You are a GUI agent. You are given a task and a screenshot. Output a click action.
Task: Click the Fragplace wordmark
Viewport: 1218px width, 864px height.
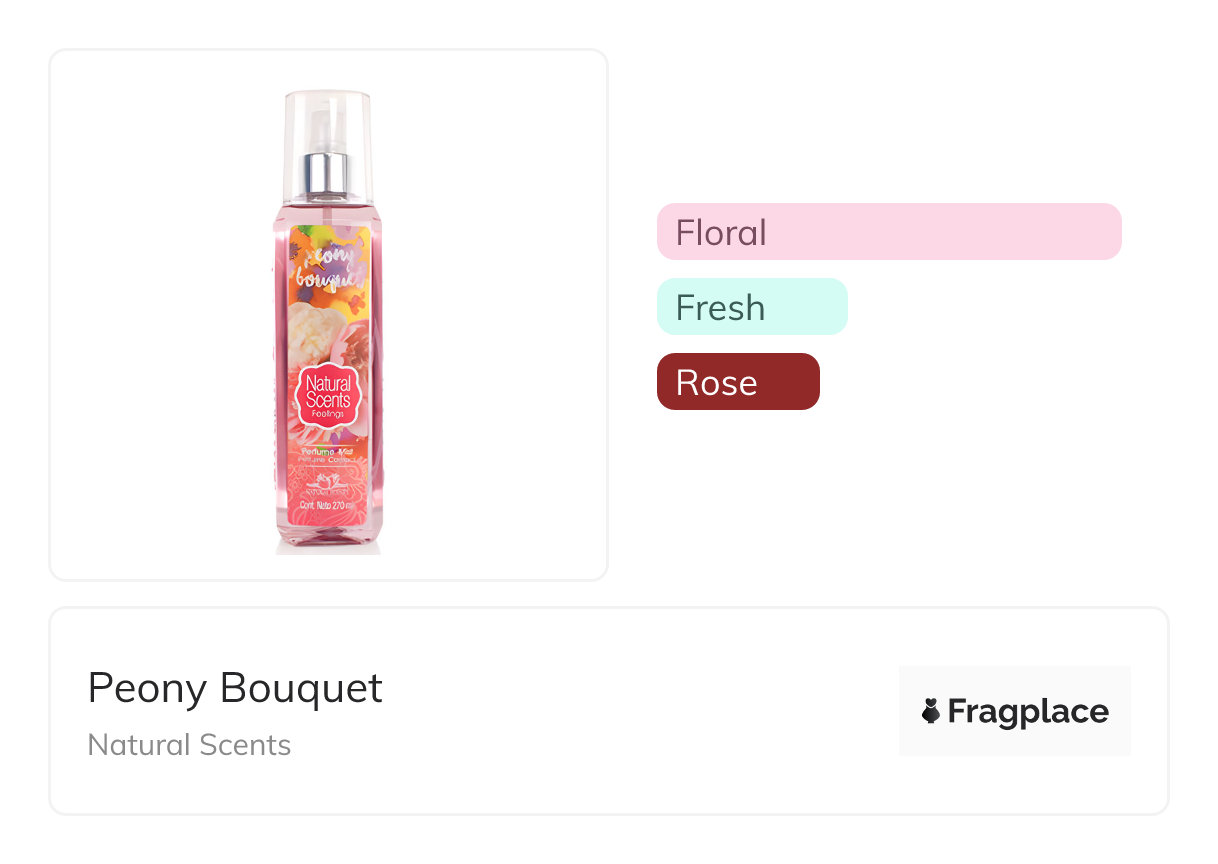point(1028,712)
